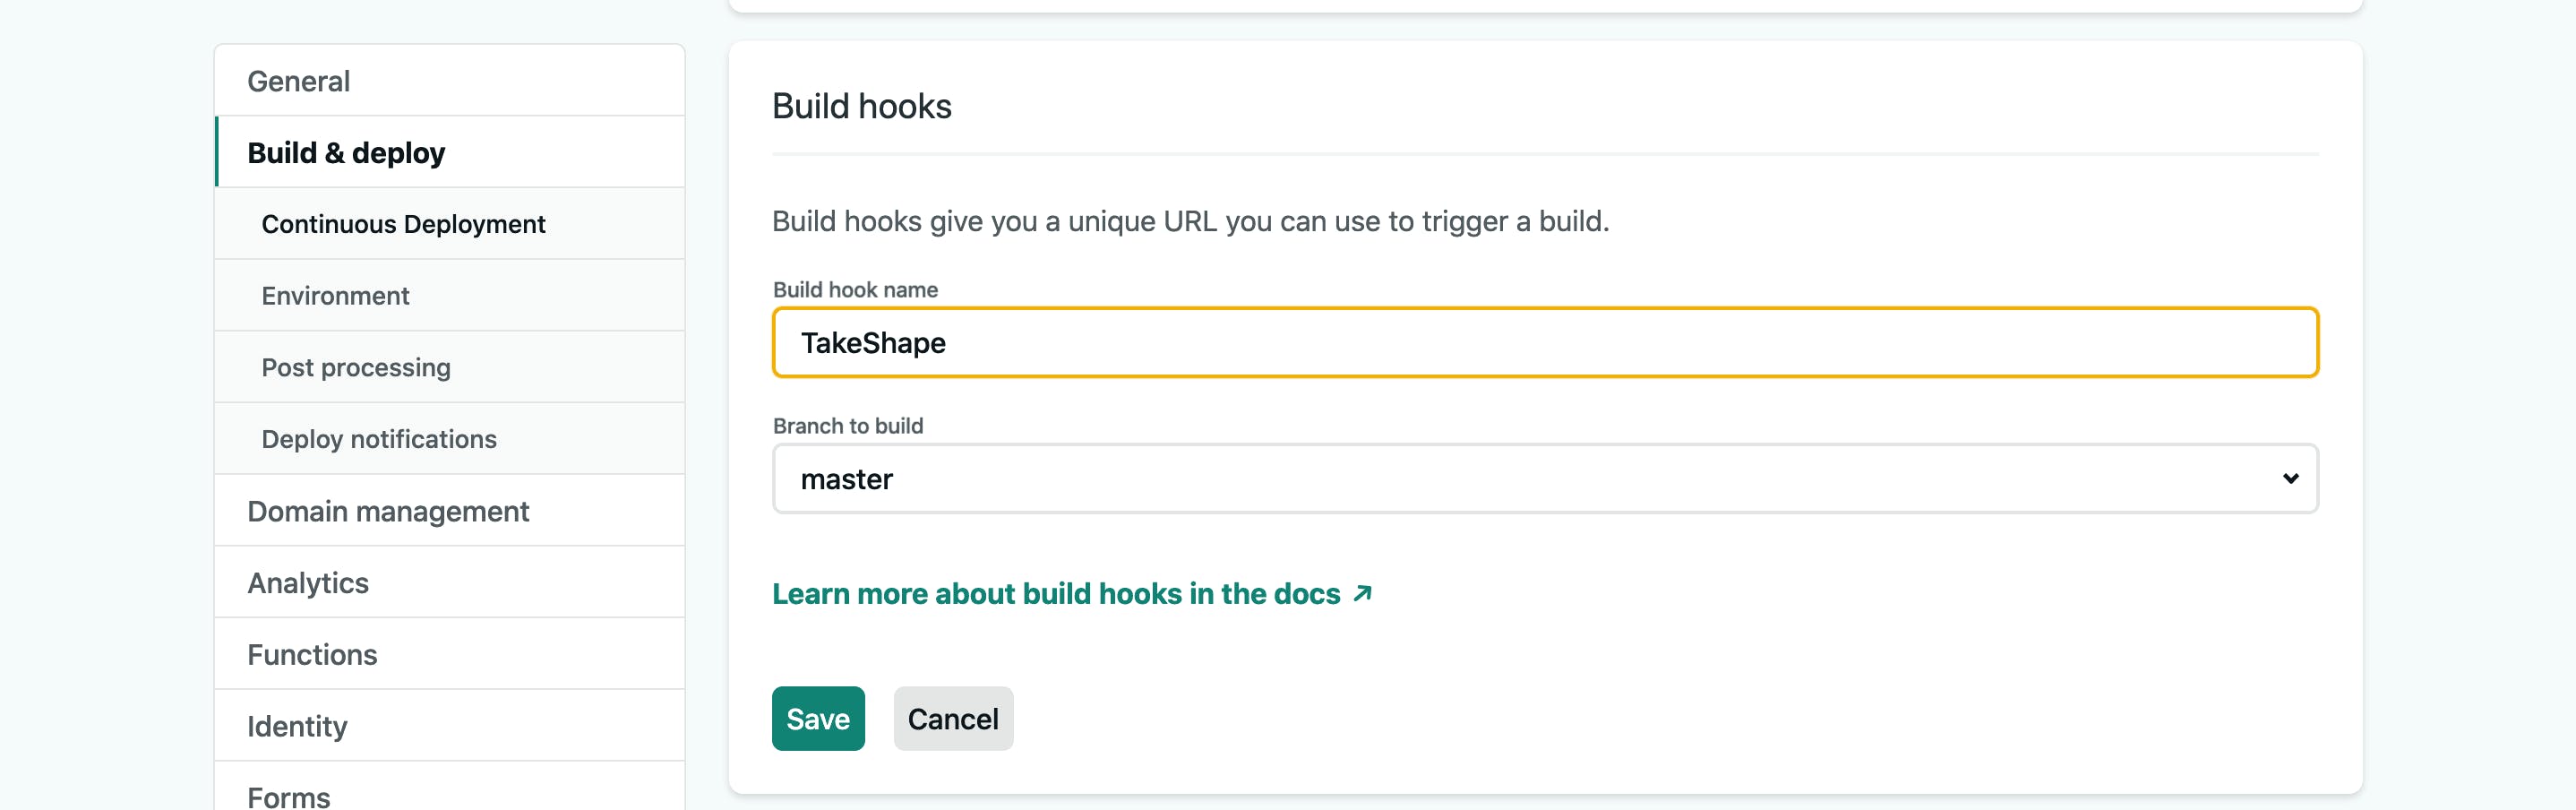Open the Analytics section
The width and height of the screenshot is (2576, 810).
coord(449,582)
